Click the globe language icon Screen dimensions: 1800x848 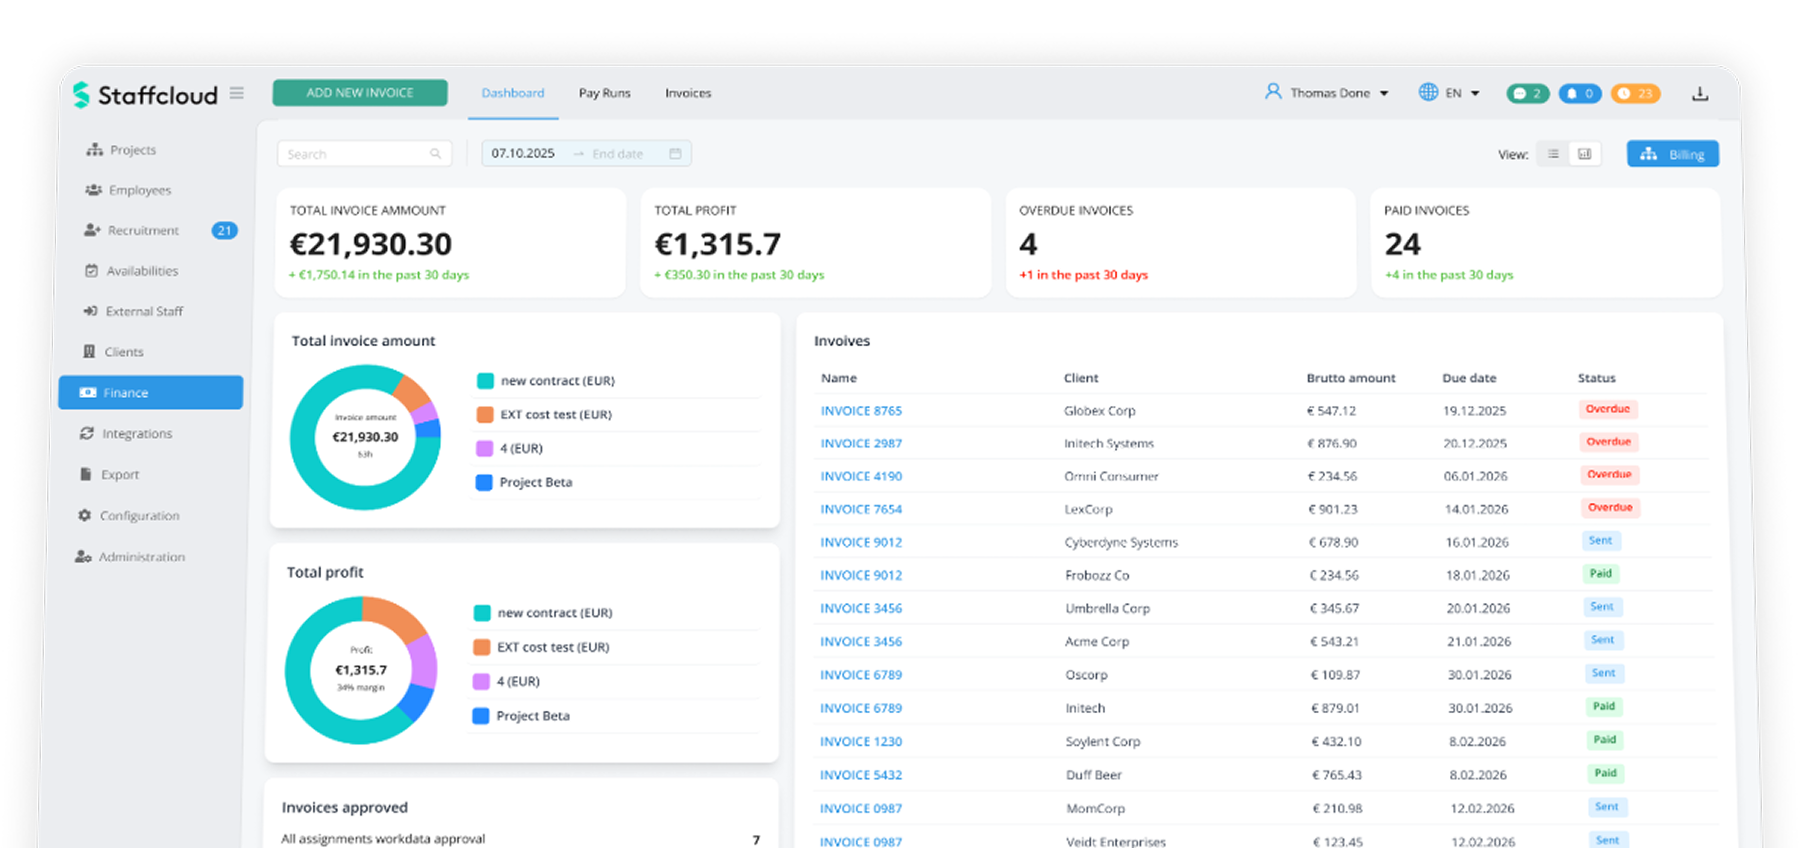1428,92
